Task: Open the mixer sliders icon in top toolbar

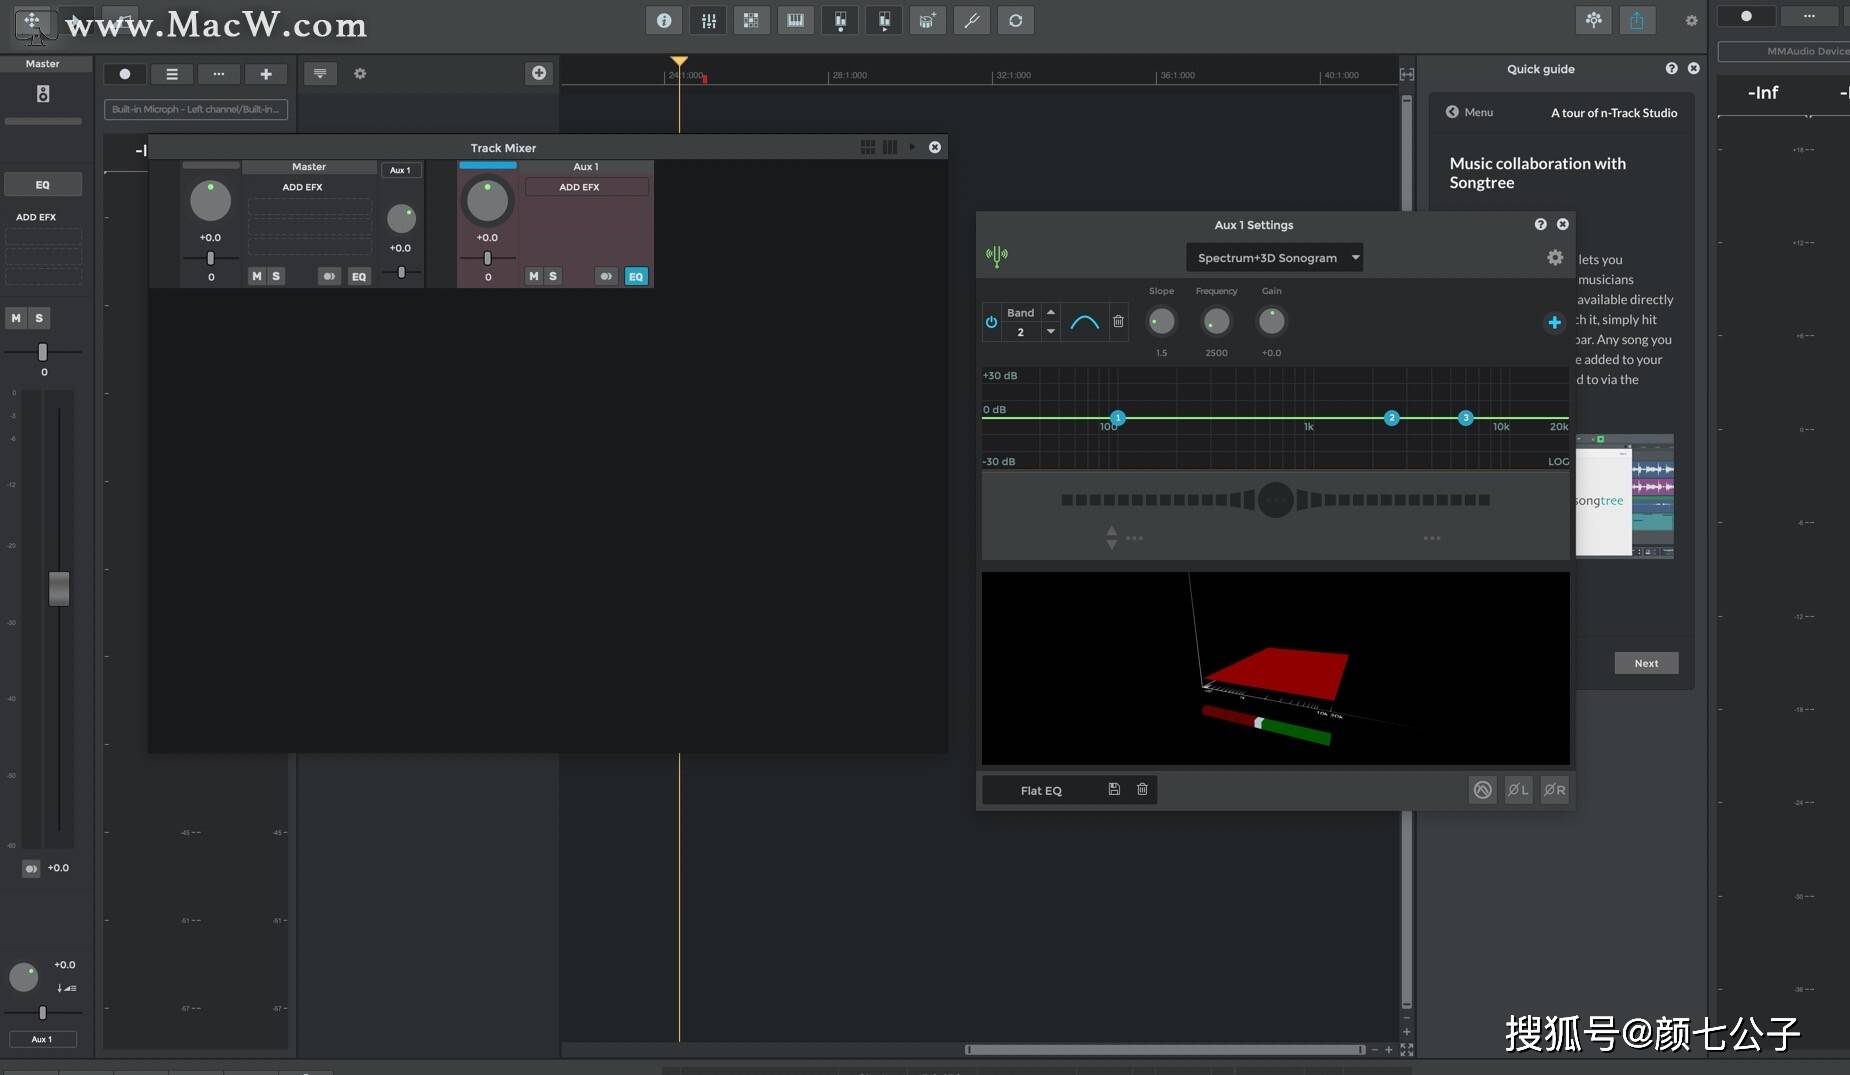Action: [x=708, y=20]
